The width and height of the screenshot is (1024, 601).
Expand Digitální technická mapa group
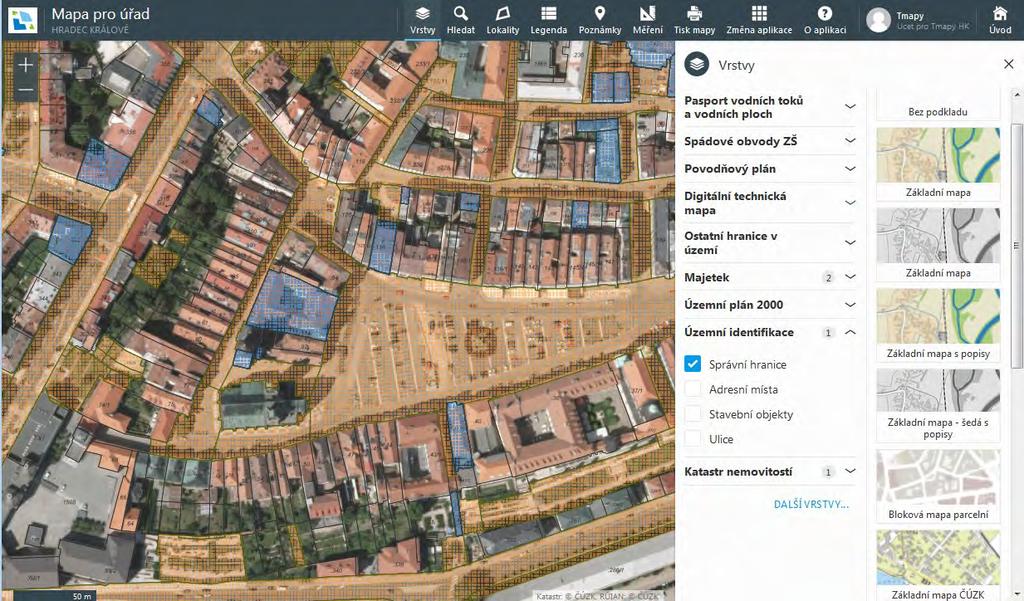pos(850,203)
